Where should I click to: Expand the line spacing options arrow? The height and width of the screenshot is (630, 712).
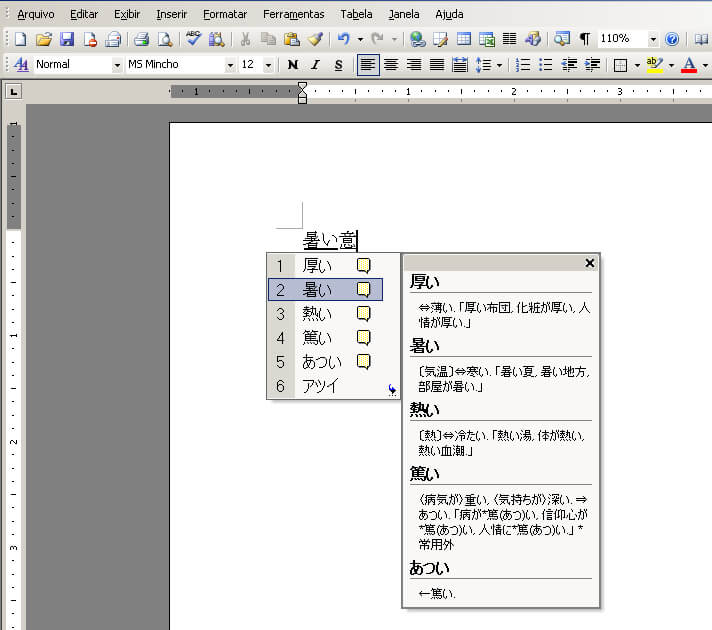(499, 65)
